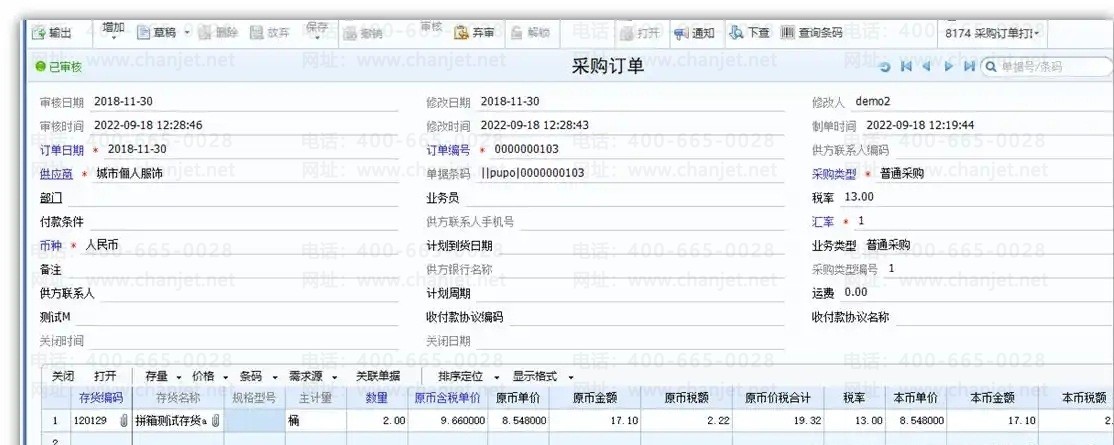1114x445 pixels.
Task: Click the 关闭 button above the grid
Action: tap(63, 377)
